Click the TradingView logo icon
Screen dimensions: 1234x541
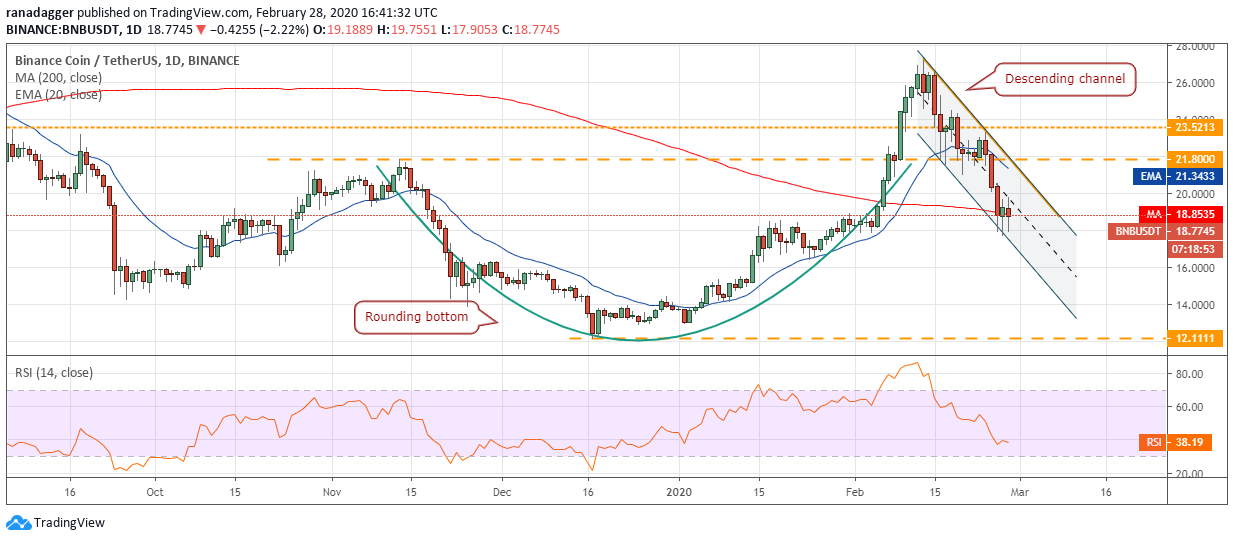[x=18, y=523]
